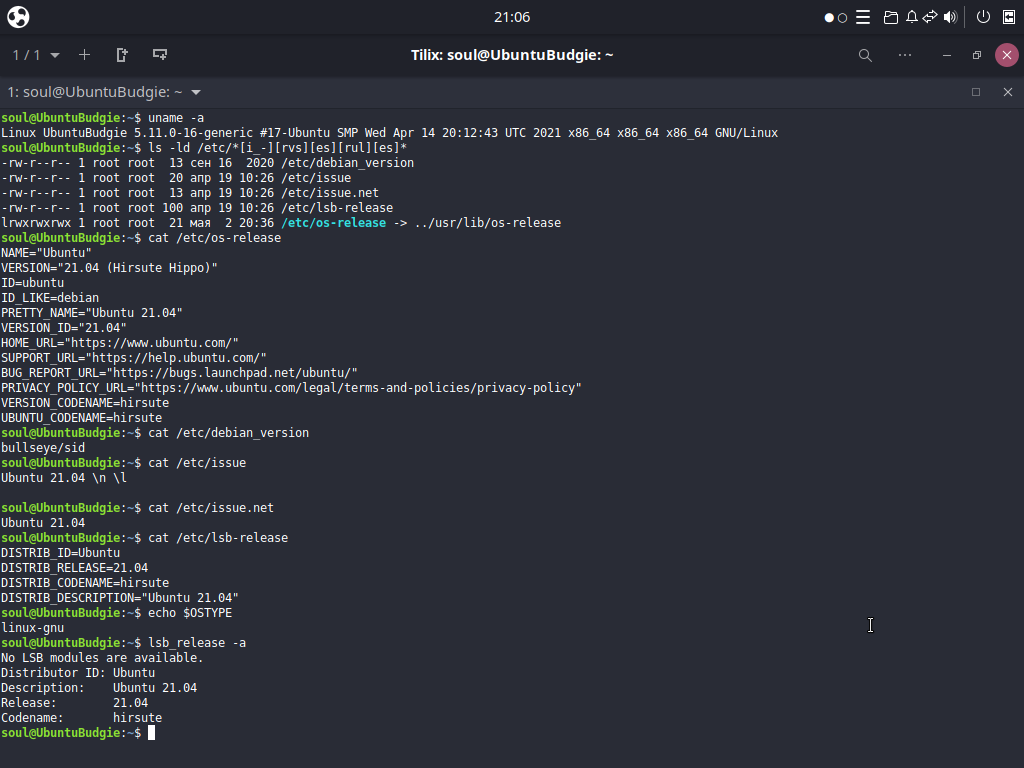This screenshot has height=768, width=1024.
Task: Click DISTRIB_CODENAME=hirsute line
Action: tap(85, 583)
